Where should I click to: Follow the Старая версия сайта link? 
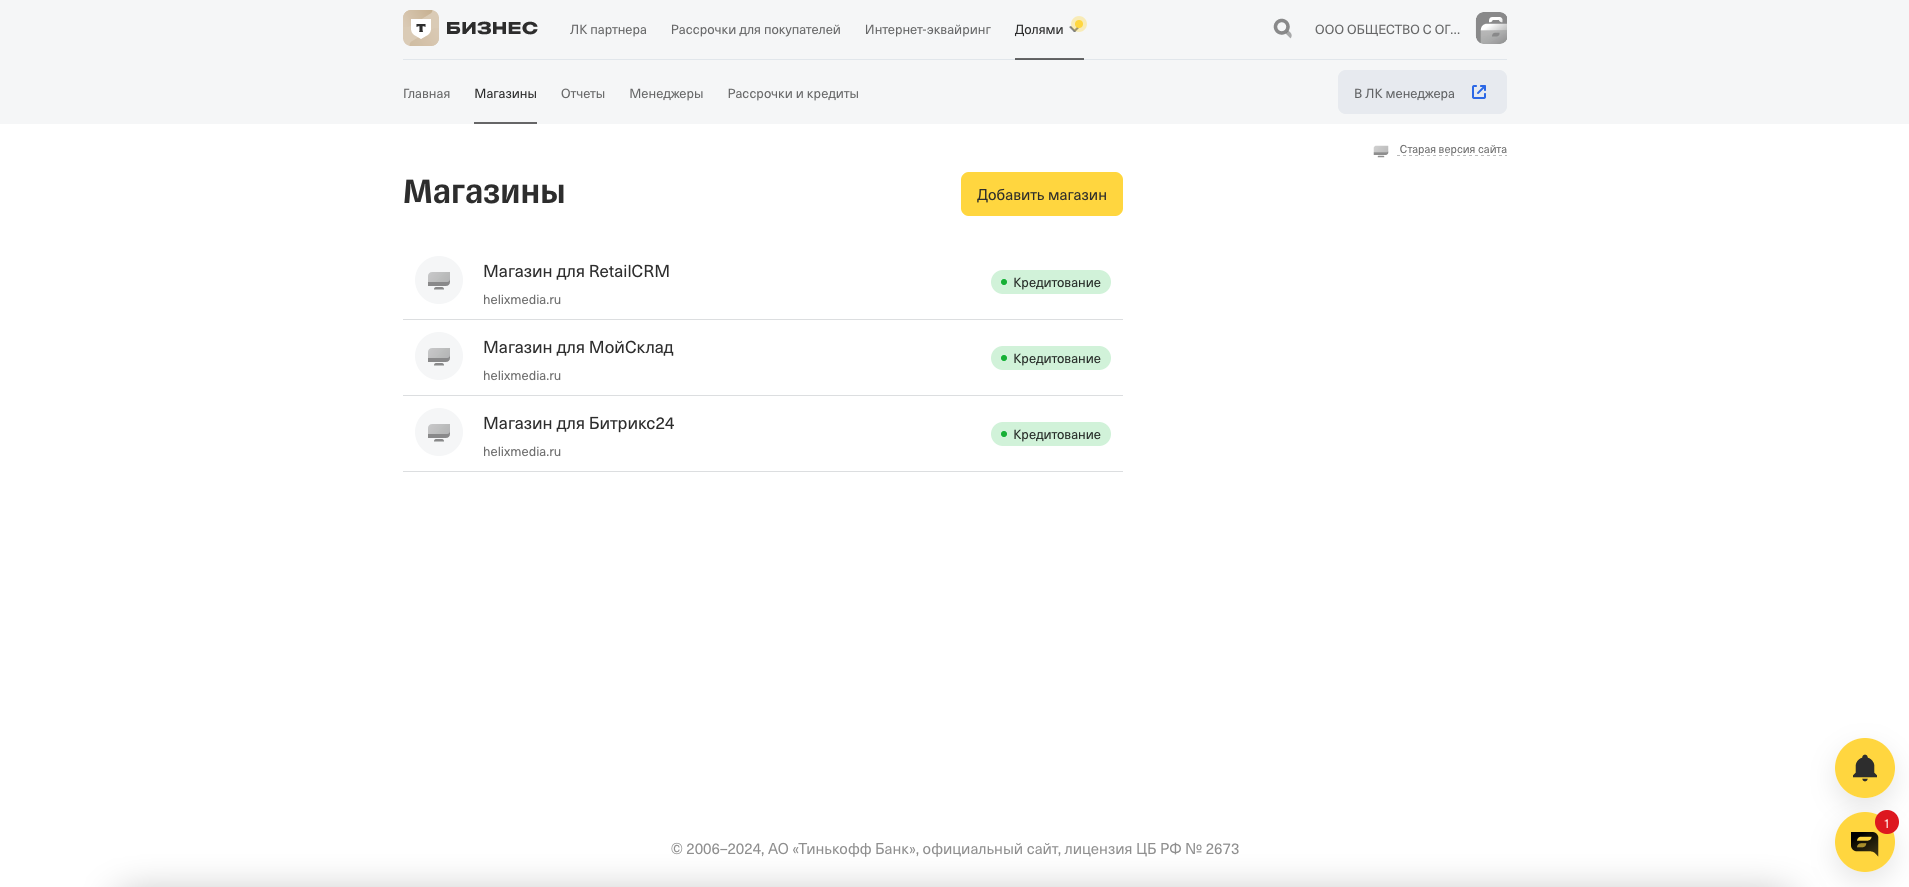click(x=1452, y=149)
